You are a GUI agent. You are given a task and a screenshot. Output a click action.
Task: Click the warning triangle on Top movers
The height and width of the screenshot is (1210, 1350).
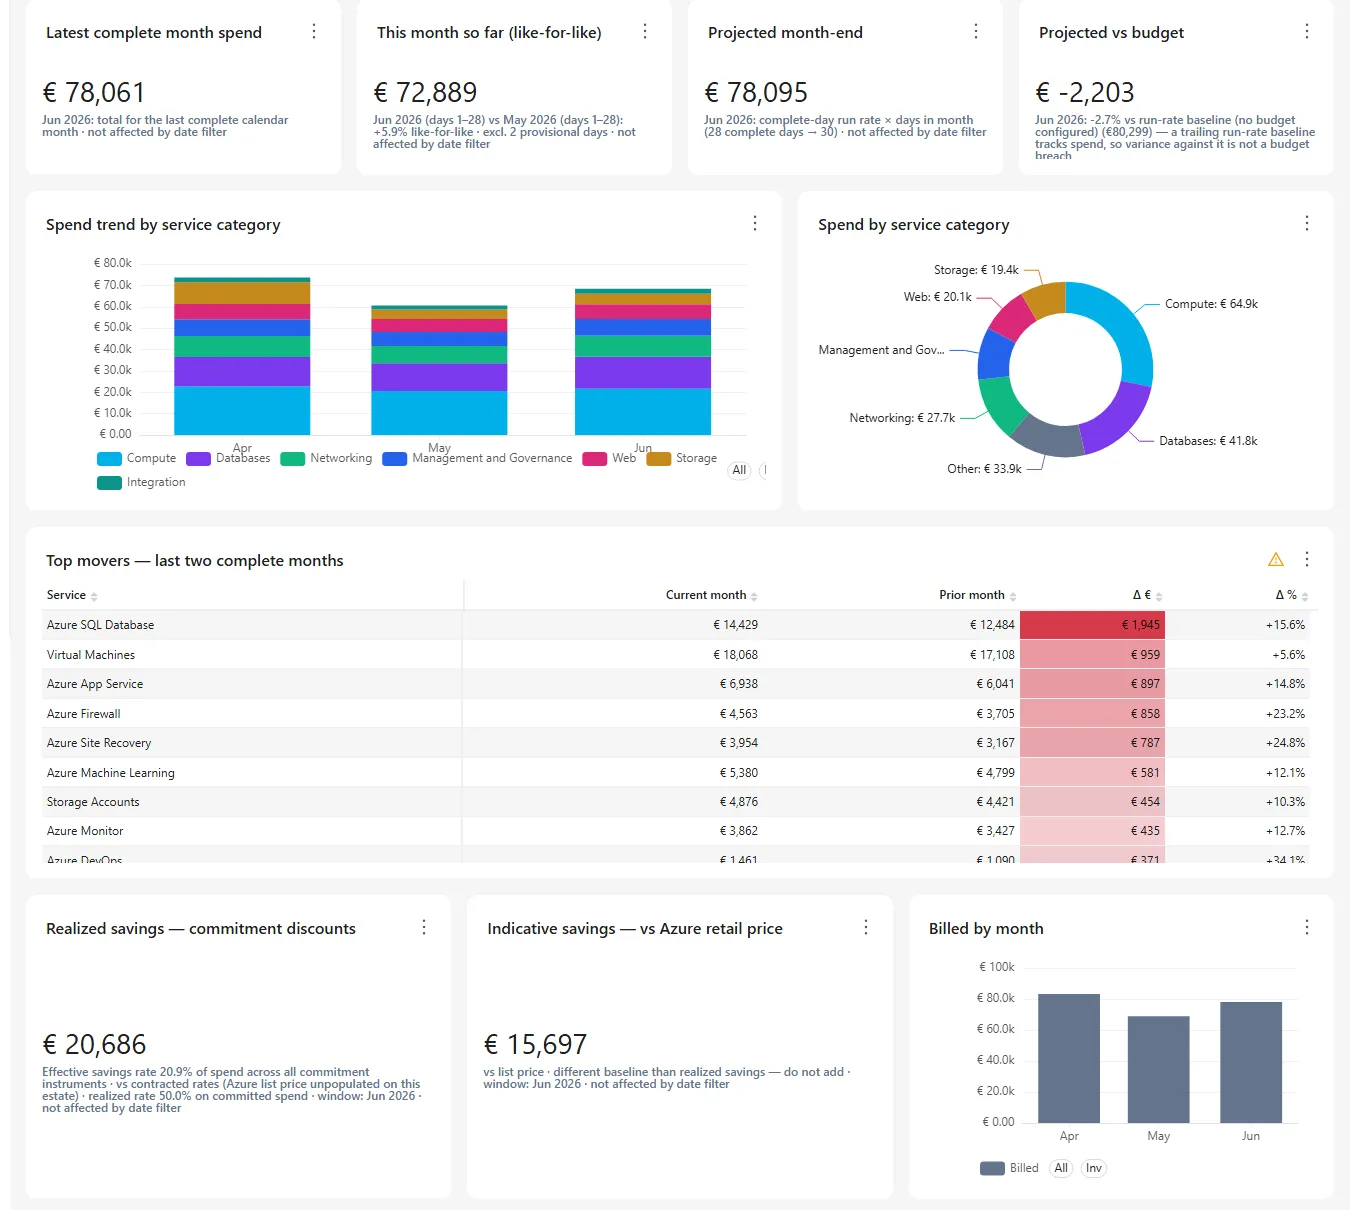point(1276,560)
